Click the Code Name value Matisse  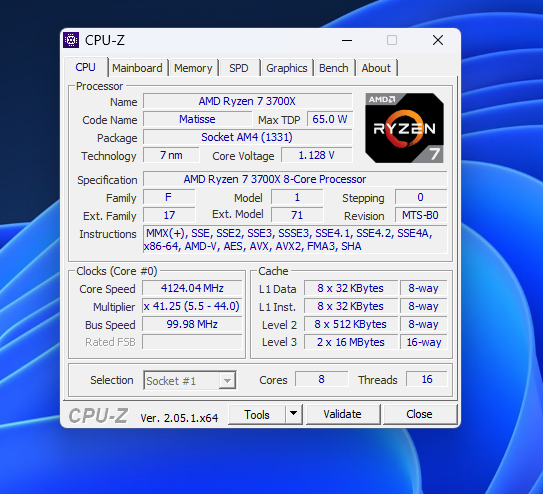click(x=197, y=119)
